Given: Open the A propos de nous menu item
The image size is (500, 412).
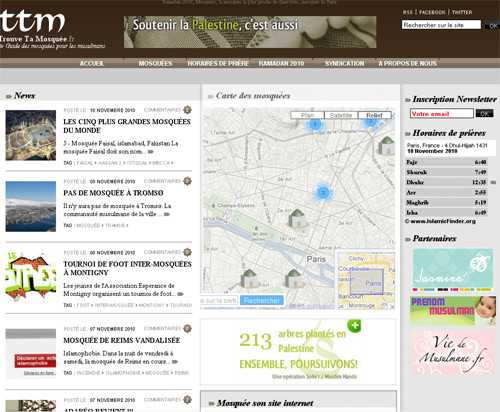Looking at the screenshot, I should (407, 63).
